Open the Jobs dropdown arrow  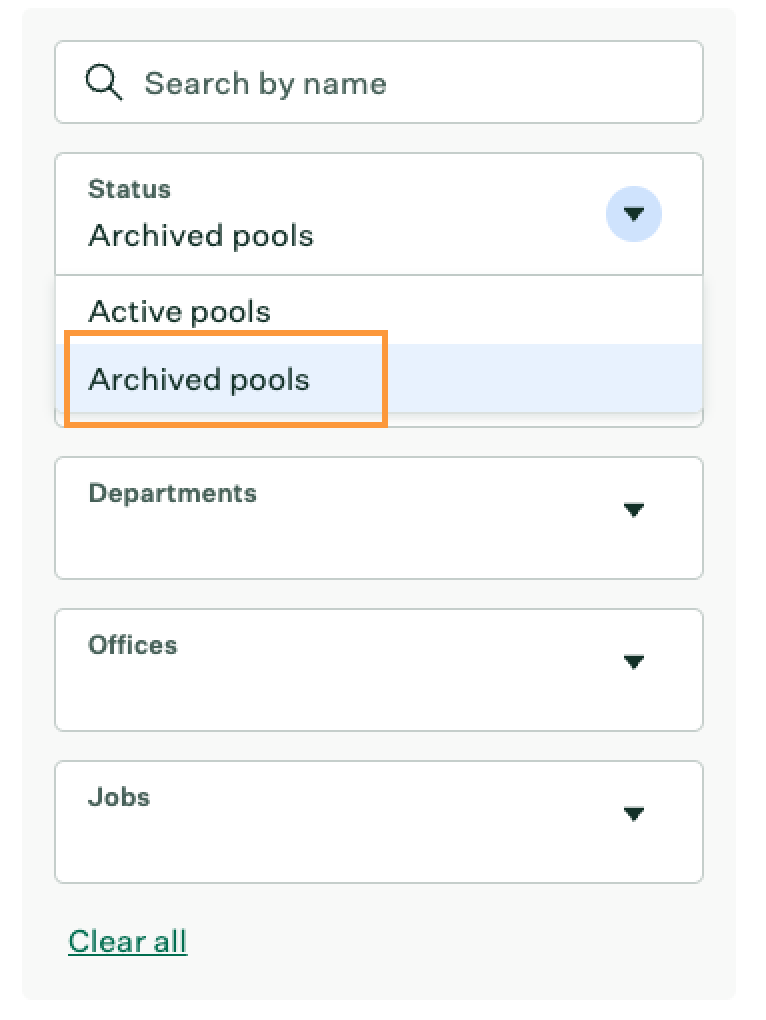click(633, 814)
